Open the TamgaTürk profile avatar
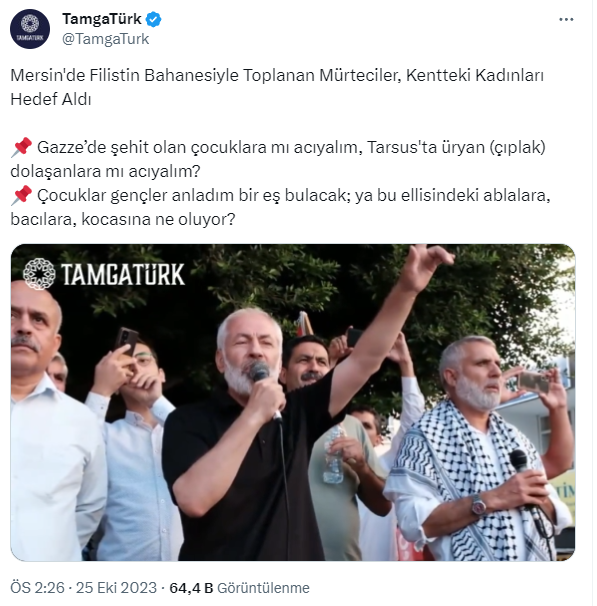The height and width of the screenshot is (606, 597). 30,29
